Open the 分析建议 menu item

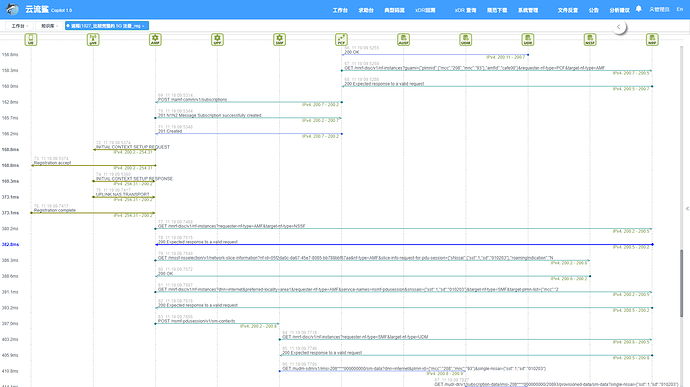620,10
